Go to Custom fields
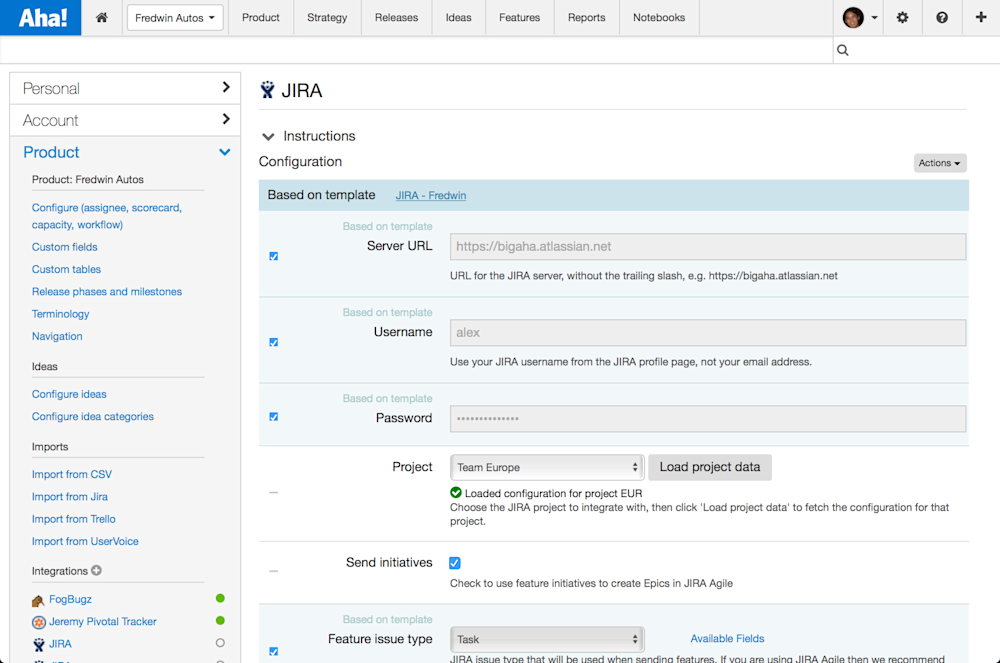Image resolution: width=1000 pixels, height=663 pixels. pyautogui.click(x=64, y=247)
